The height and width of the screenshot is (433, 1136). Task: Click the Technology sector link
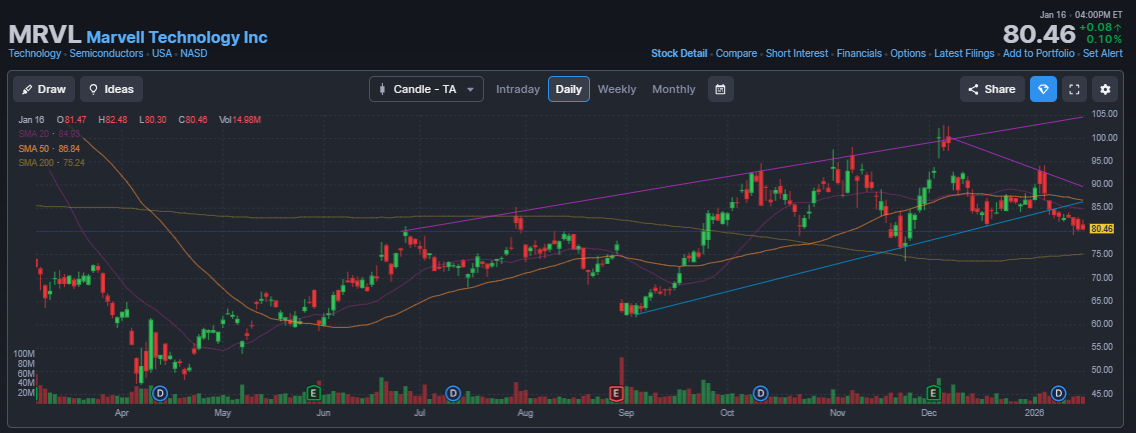(x=35, y=54)
